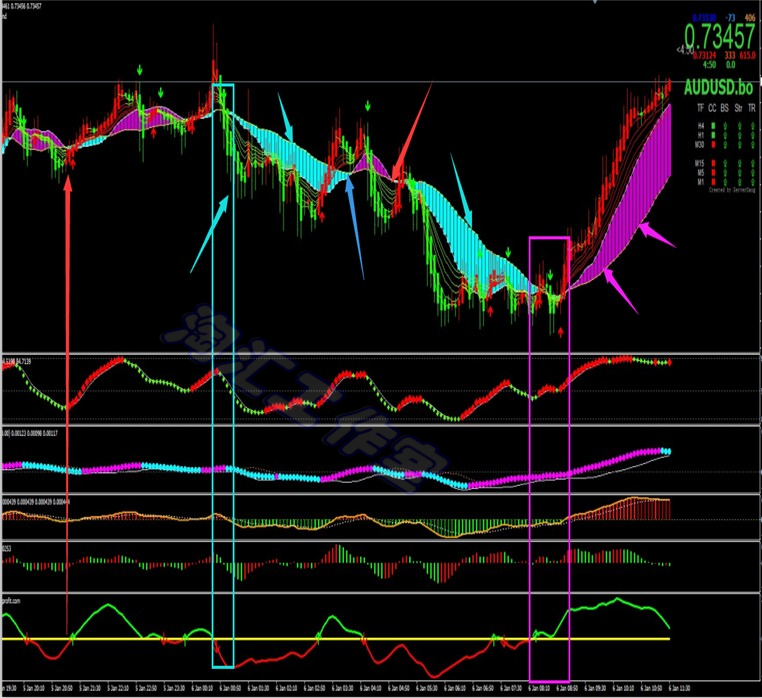Click the M30 row TR up arrow
This screenshot has height=698, width=762.
[x=753, y=145]
